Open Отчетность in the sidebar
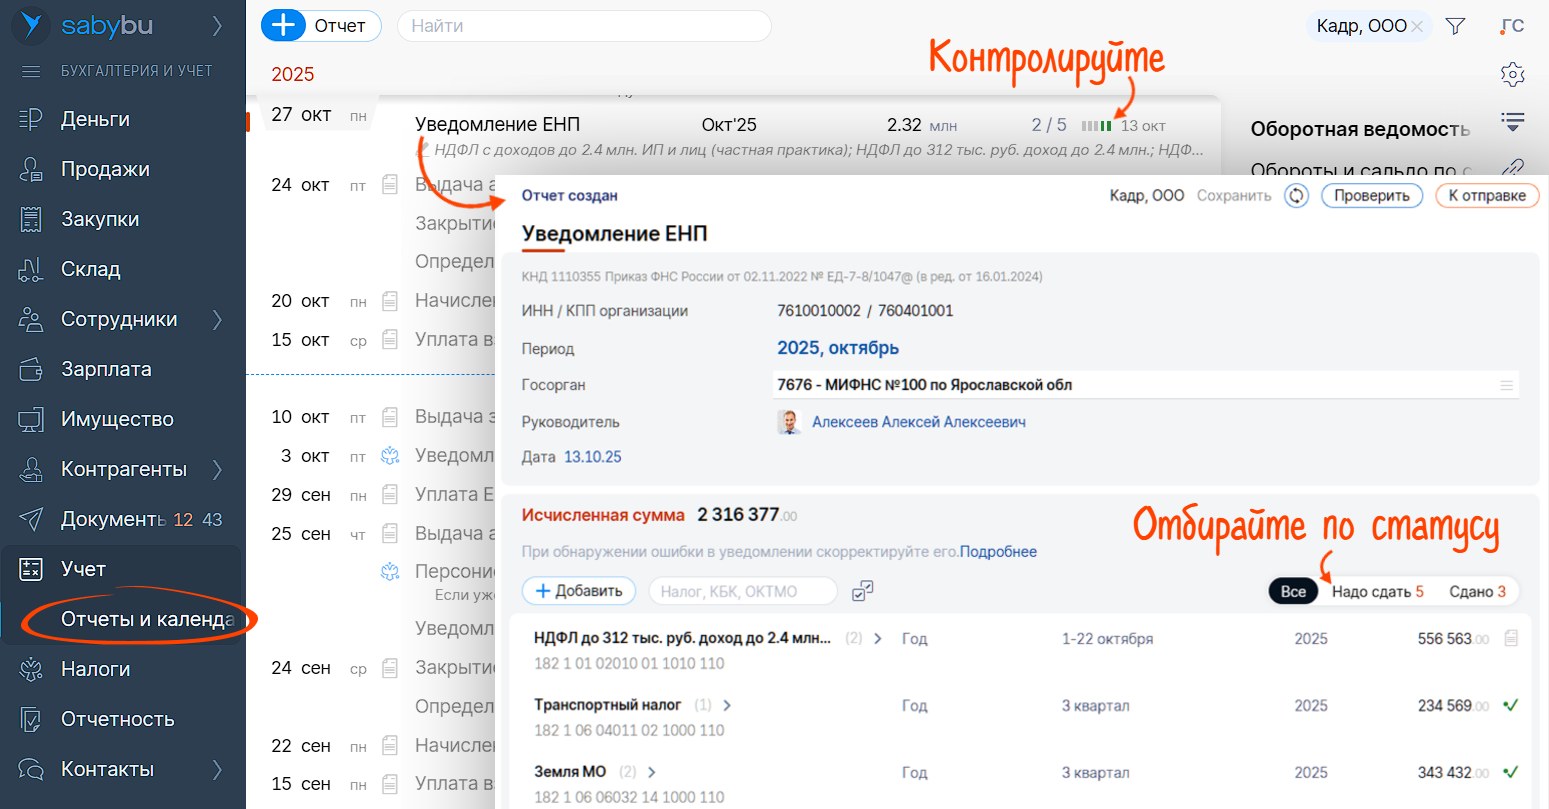Image resolution: width=1549 pixels, height=809 pixels. point(117,719)
